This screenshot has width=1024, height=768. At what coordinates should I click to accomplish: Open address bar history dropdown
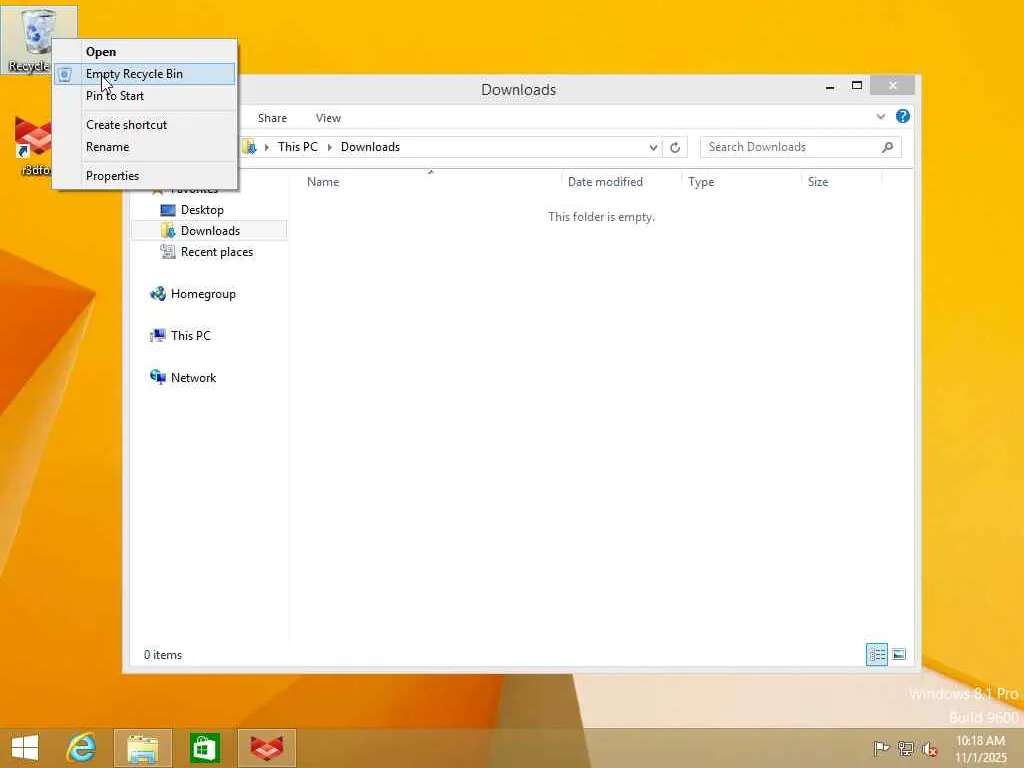pos(652,148)
